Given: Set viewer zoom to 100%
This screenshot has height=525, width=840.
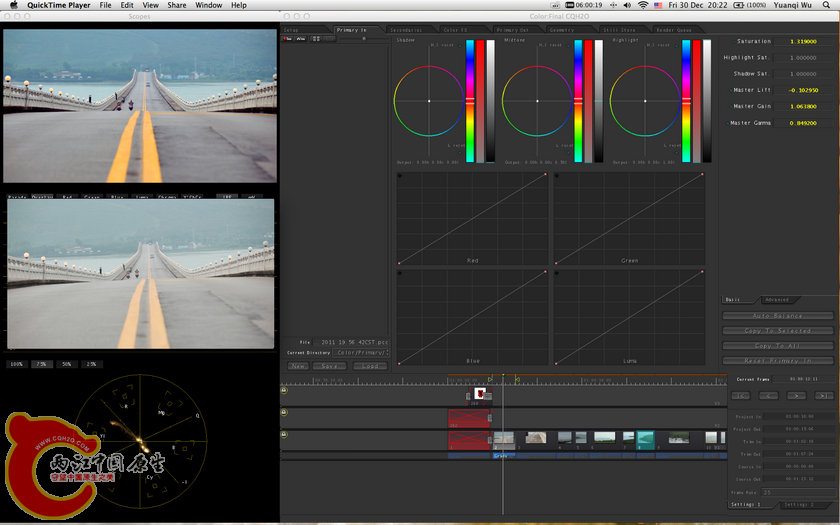Looking at the screenshot, I should click(x=17, y=364).
